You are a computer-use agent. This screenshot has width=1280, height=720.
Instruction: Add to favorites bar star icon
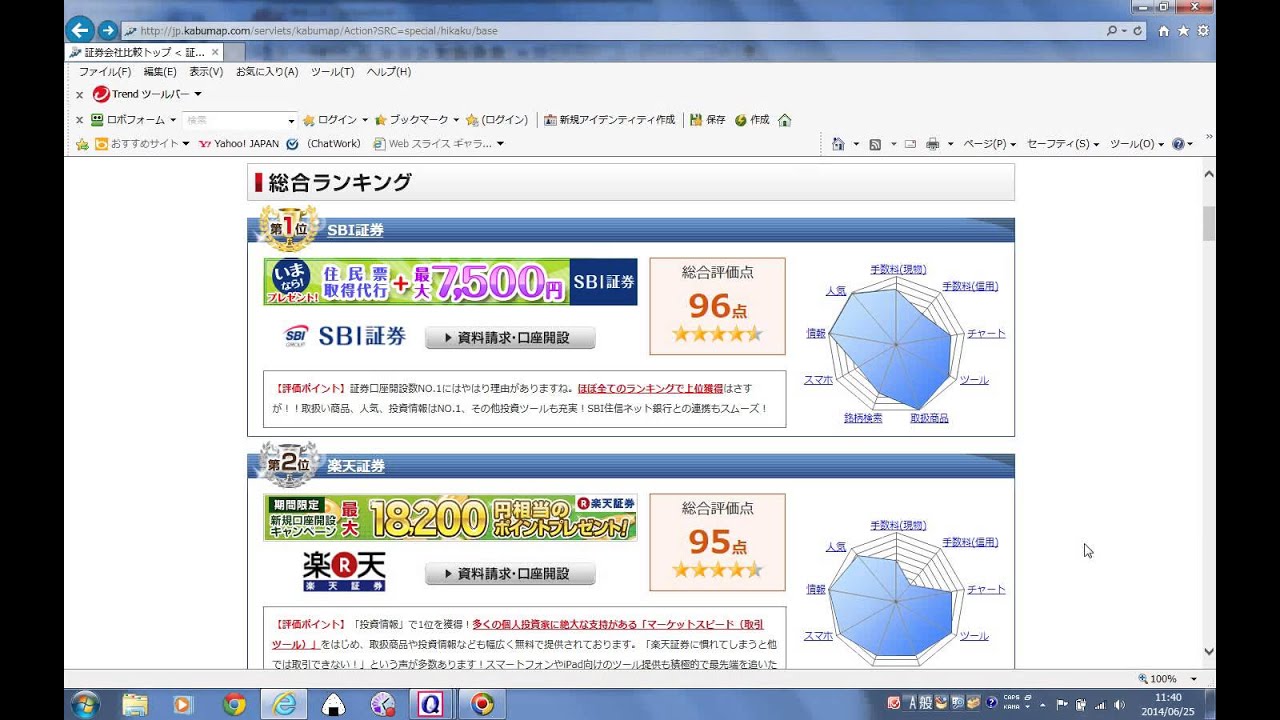coord(83,144)
